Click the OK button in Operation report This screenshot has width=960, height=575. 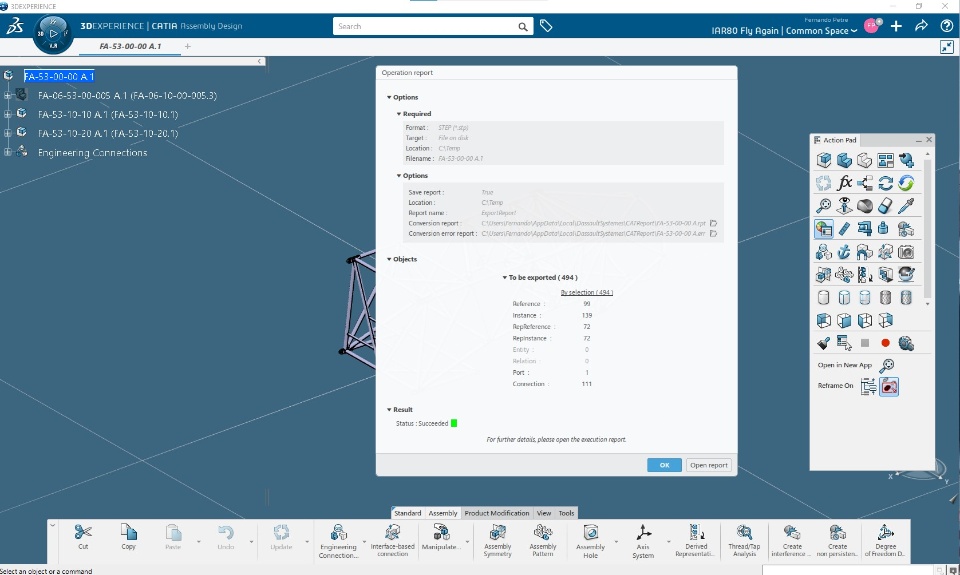tap(664, 465)
